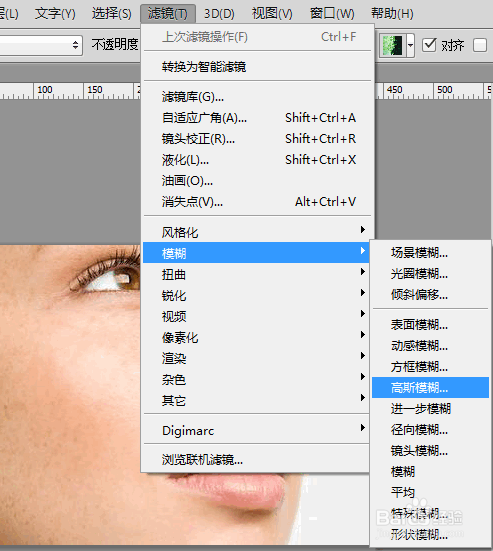
Task: Open the 3D(D) menu
Action: [x=219, y=14]
